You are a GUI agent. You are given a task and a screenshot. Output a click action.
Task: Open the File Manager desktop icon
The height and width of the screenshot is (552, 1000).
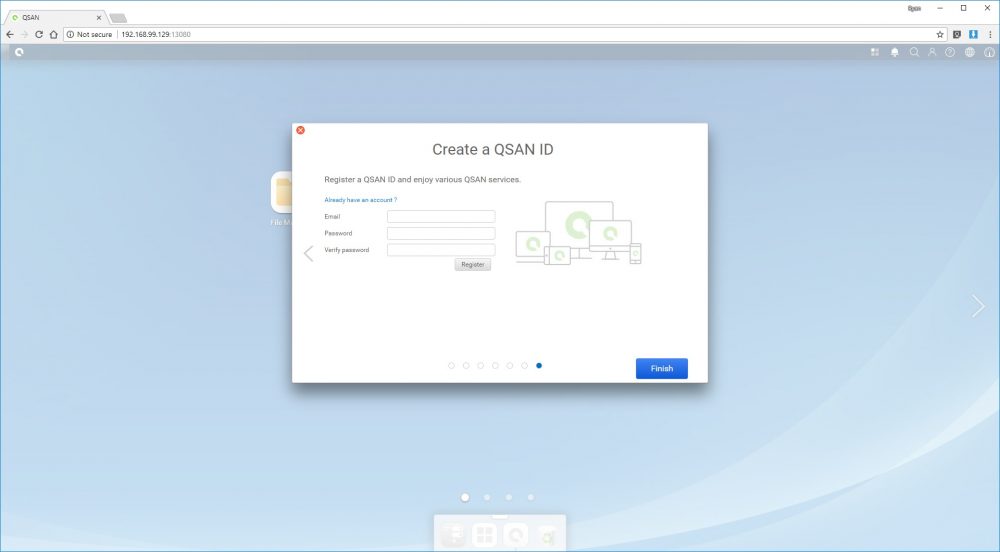pos(281,198)
